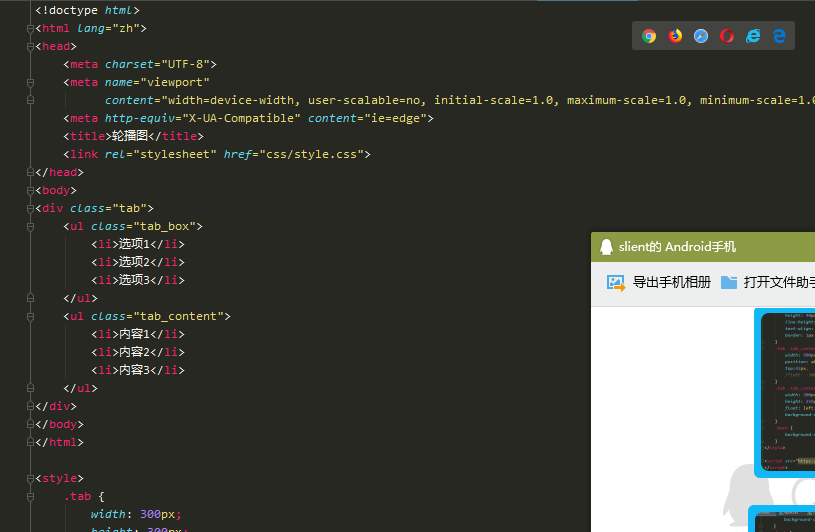Click the QQ penguin icon in title
Screen dimensions: 815x532
coord(606,246)
